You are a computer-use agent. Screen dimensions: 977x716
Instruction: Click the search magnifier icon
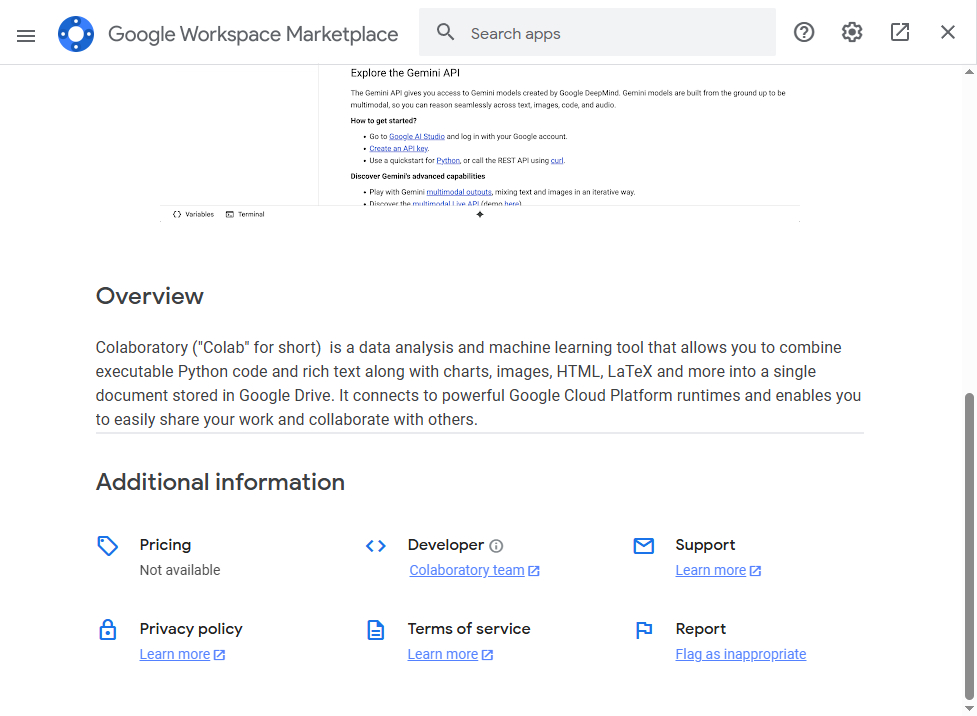point(446,33)
